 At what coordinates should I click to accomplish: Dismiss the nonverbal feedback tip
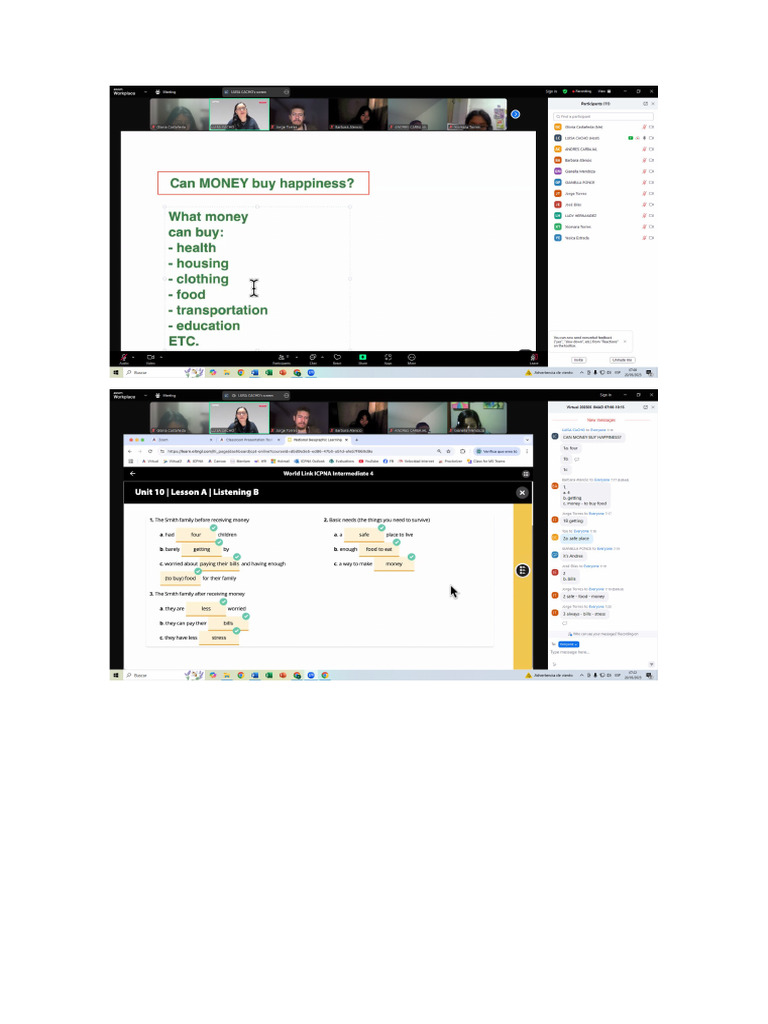click(625, 342)
